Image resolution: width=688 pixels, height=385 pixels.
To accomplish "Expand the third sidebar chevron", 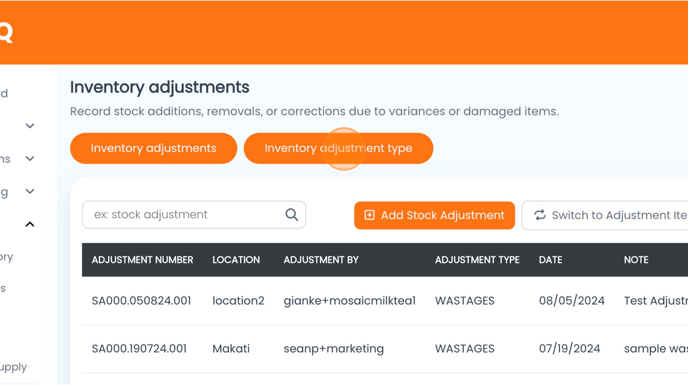I will pos(30,191).
